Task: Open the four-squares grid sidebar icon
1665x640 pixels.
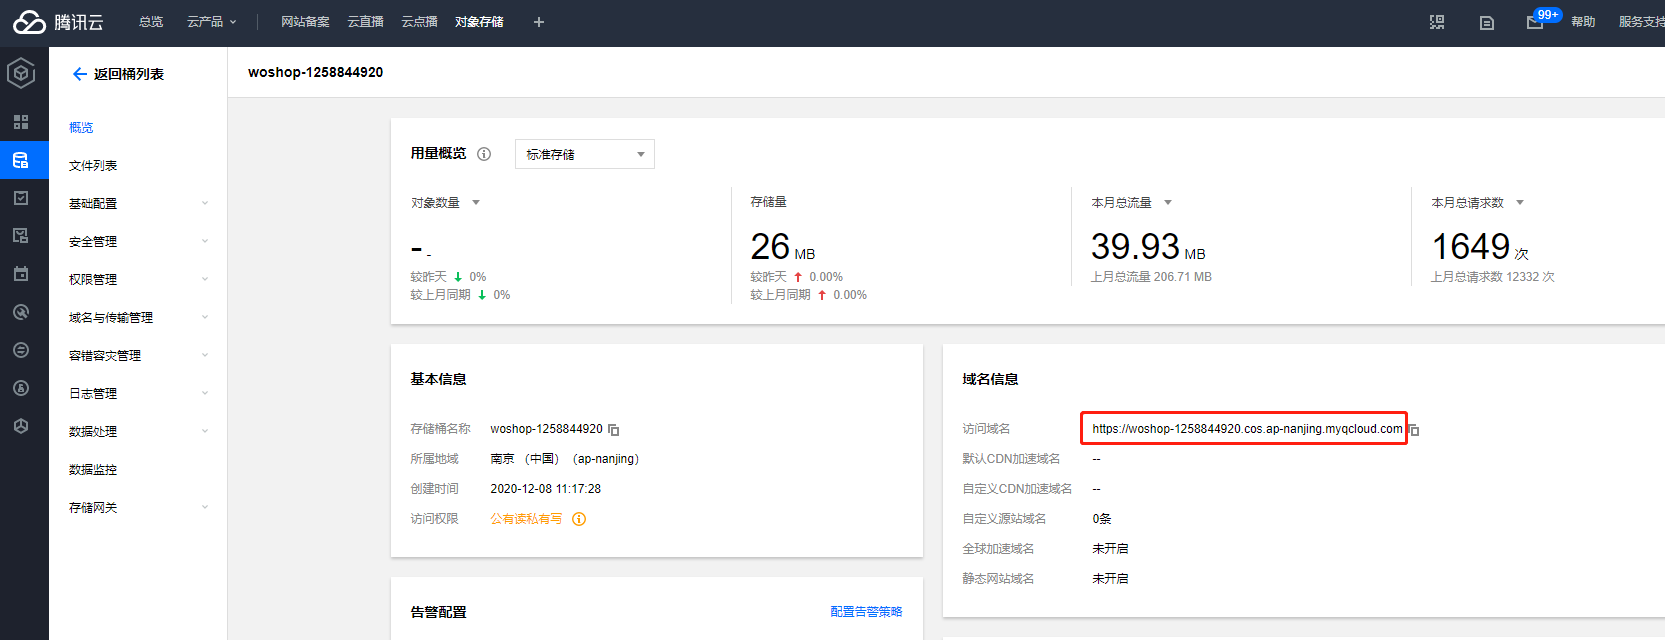Action: coord(21,122)
